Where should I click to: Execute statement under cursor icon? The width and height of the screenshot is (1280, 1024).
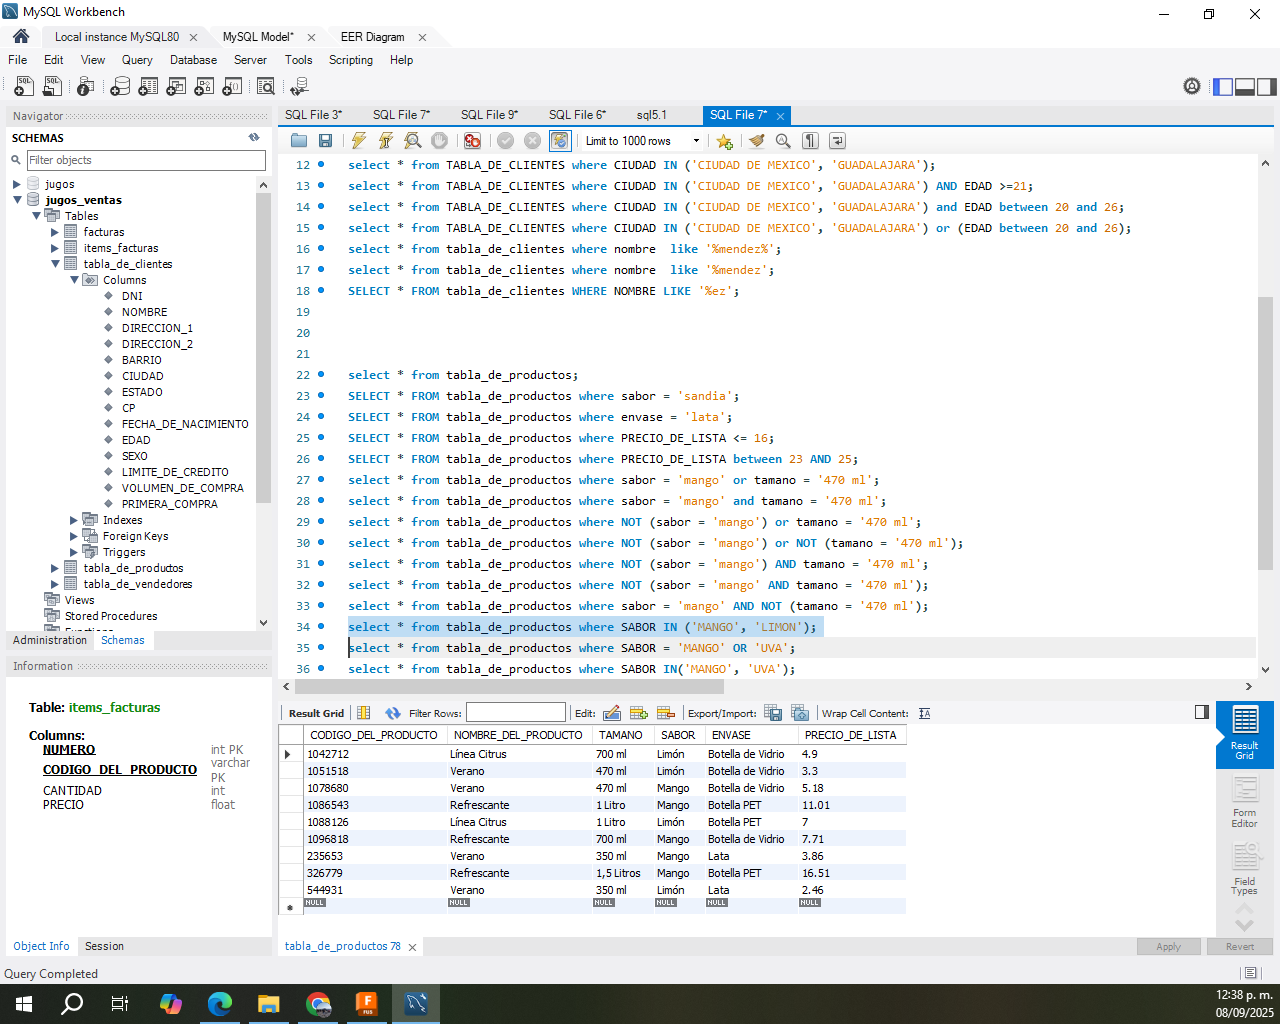click(x=385, y=141)
